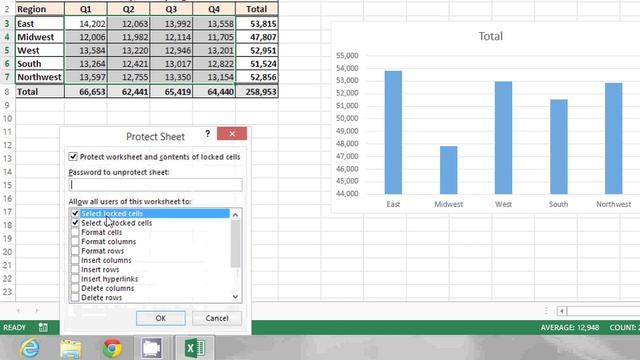Uncheck Select unlocked cells option
The width and height of the screenshot is (640, 360).
75,223
